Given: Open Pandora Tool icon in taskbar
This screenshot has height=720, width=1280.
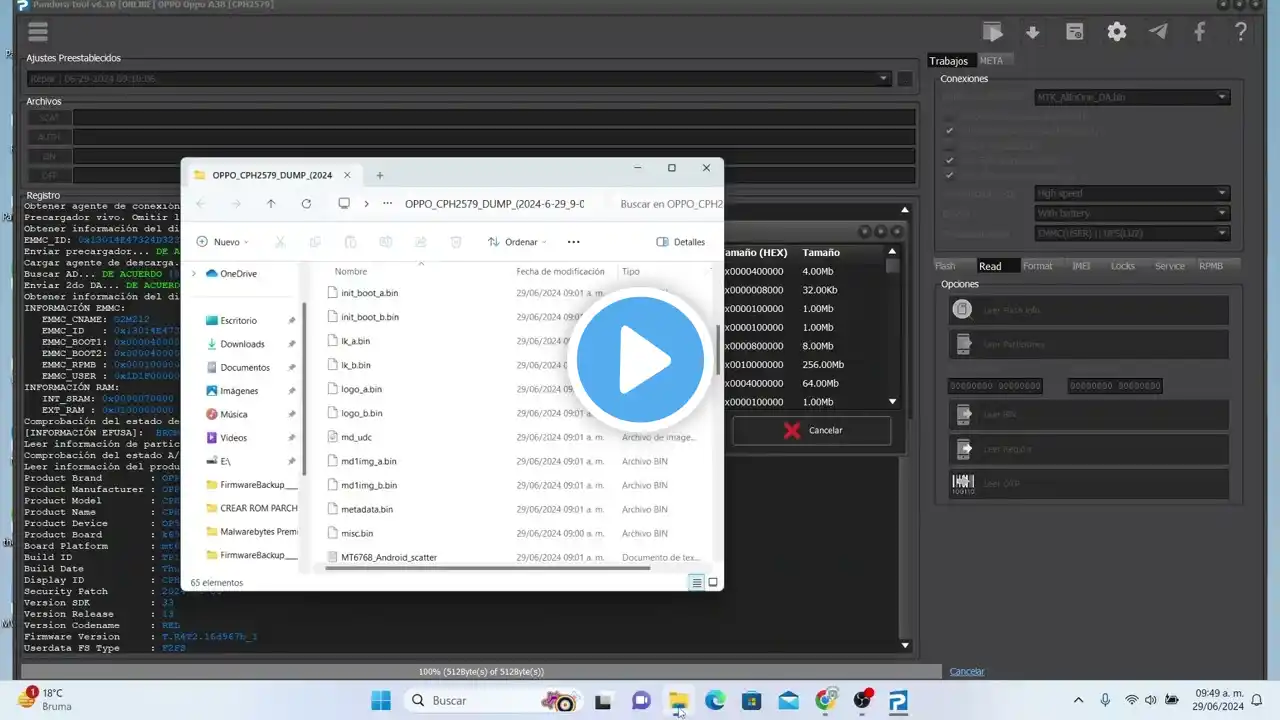Looking at the screenshot, I should click(898, 701).
